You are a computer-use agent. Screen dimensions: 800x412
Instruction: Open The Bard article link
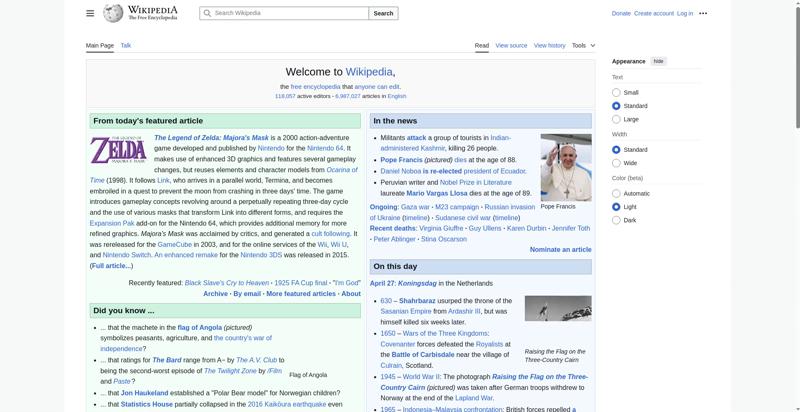tap(166, 360)
